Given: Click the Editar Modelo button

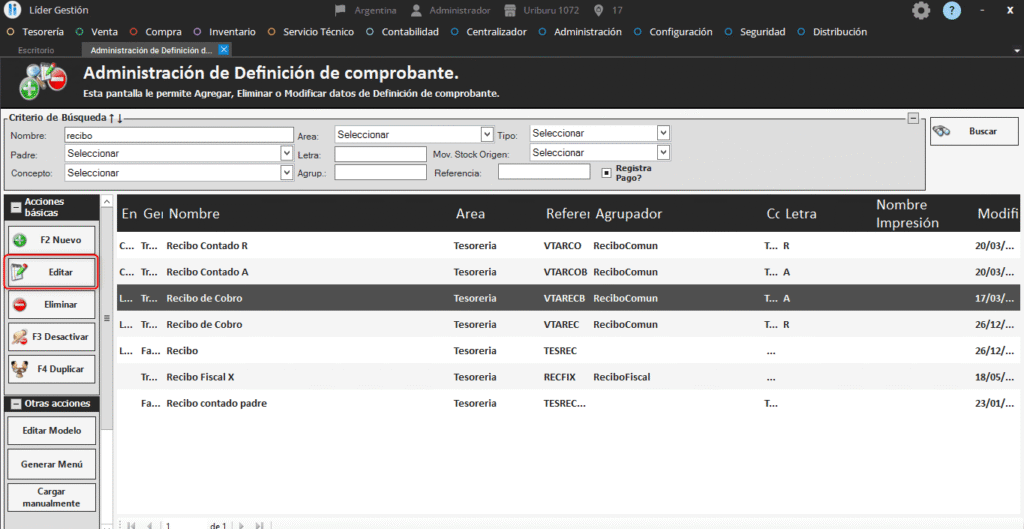Looking at the screenshot, I should pos(52,431).
